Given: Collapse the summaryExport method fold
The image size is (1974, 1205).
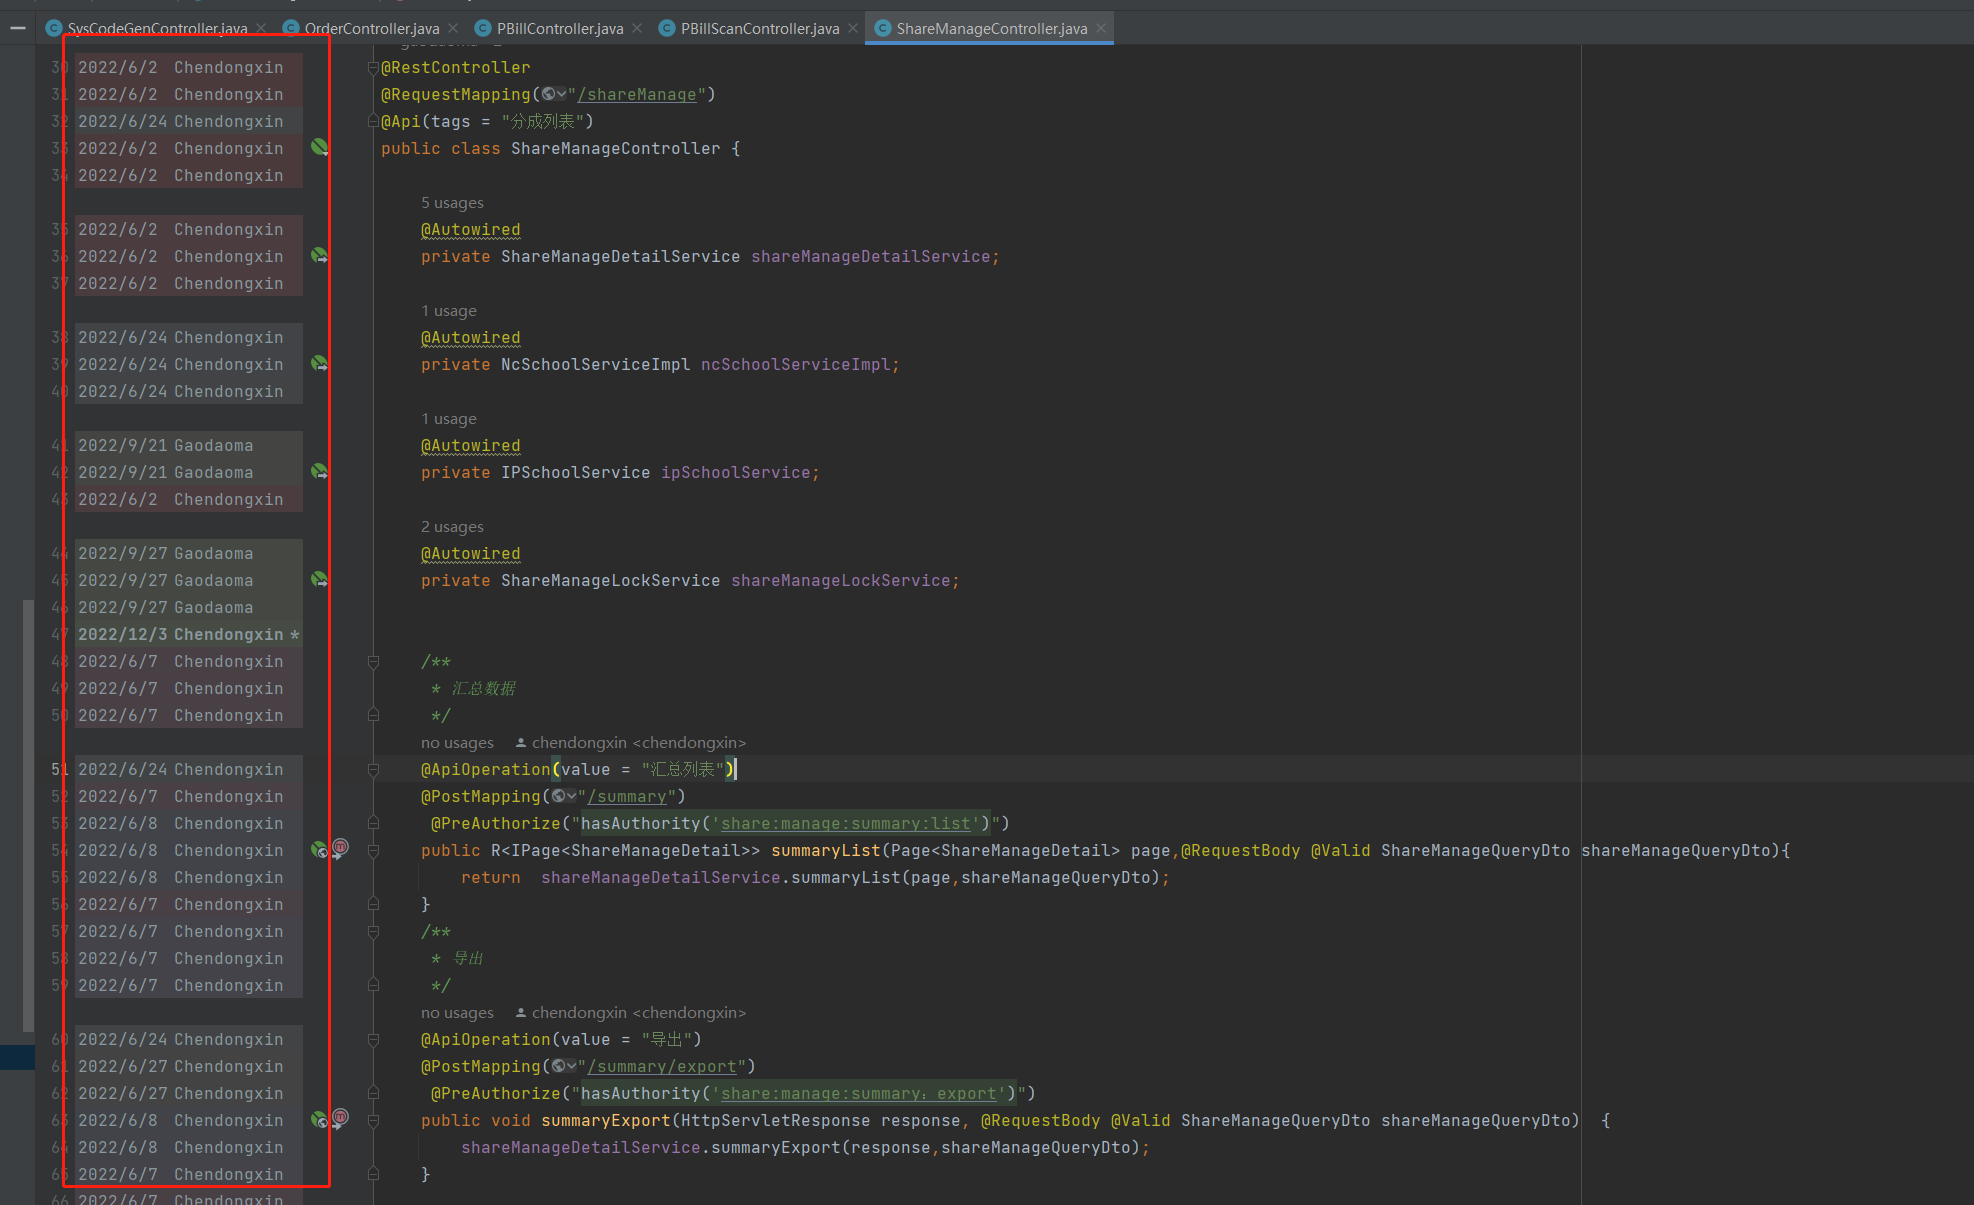Looking at the screenshot, I should 373,1120.
